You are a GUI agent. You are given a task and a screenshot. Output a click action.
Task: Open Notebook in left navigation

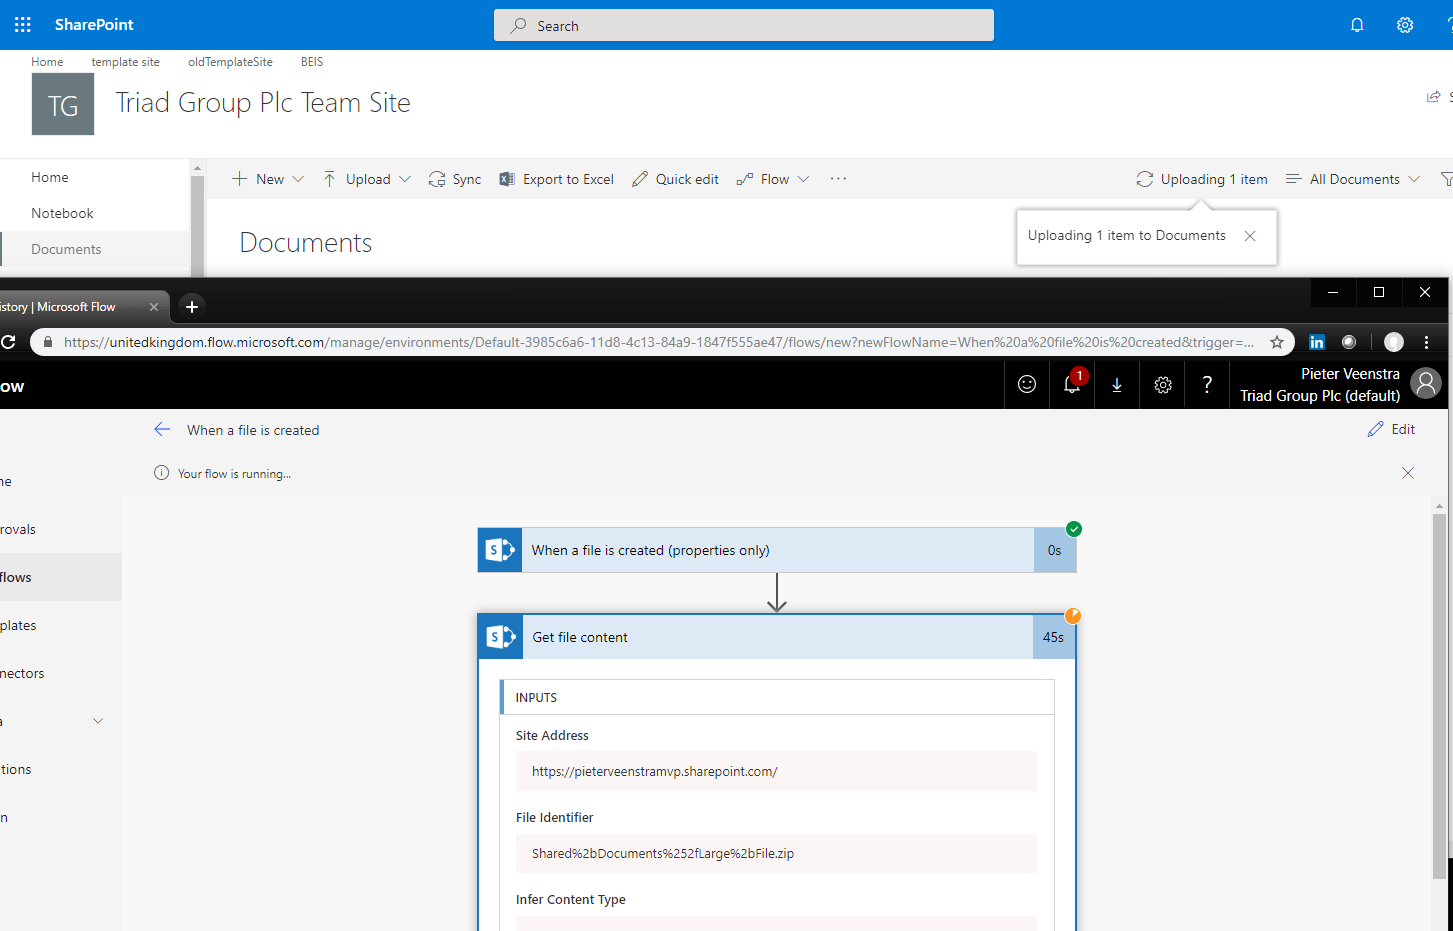(62, 213)
